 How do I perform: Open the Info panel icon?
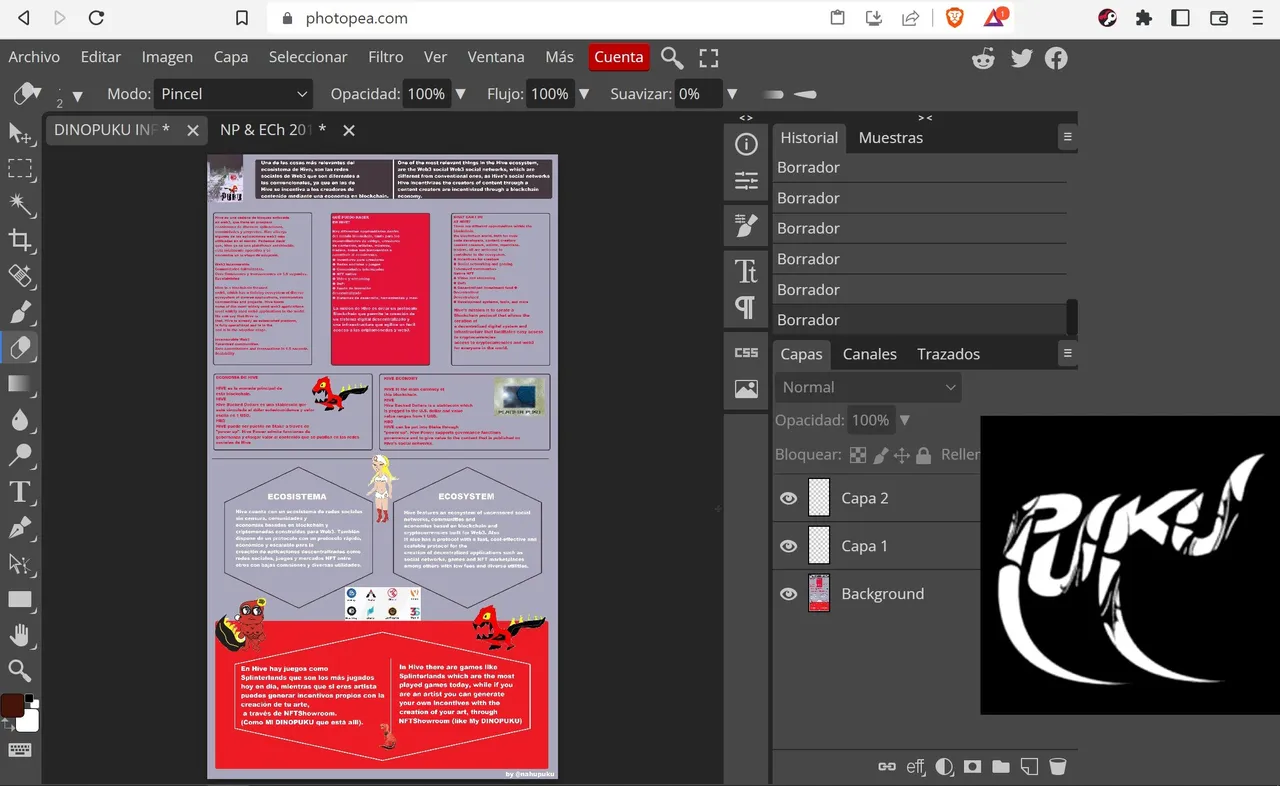click(x=746, y=145)
